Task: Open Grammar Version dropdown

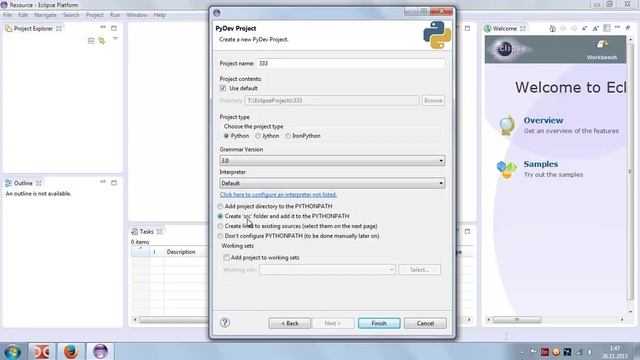Action: (332, 160)
